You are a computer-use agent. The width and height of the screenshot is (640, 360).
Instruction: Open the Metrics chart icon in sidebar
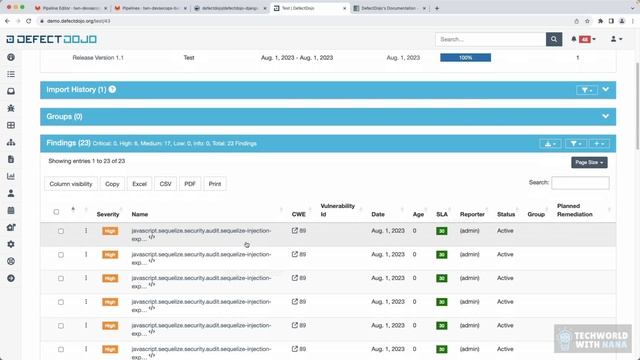pos(11,176)
